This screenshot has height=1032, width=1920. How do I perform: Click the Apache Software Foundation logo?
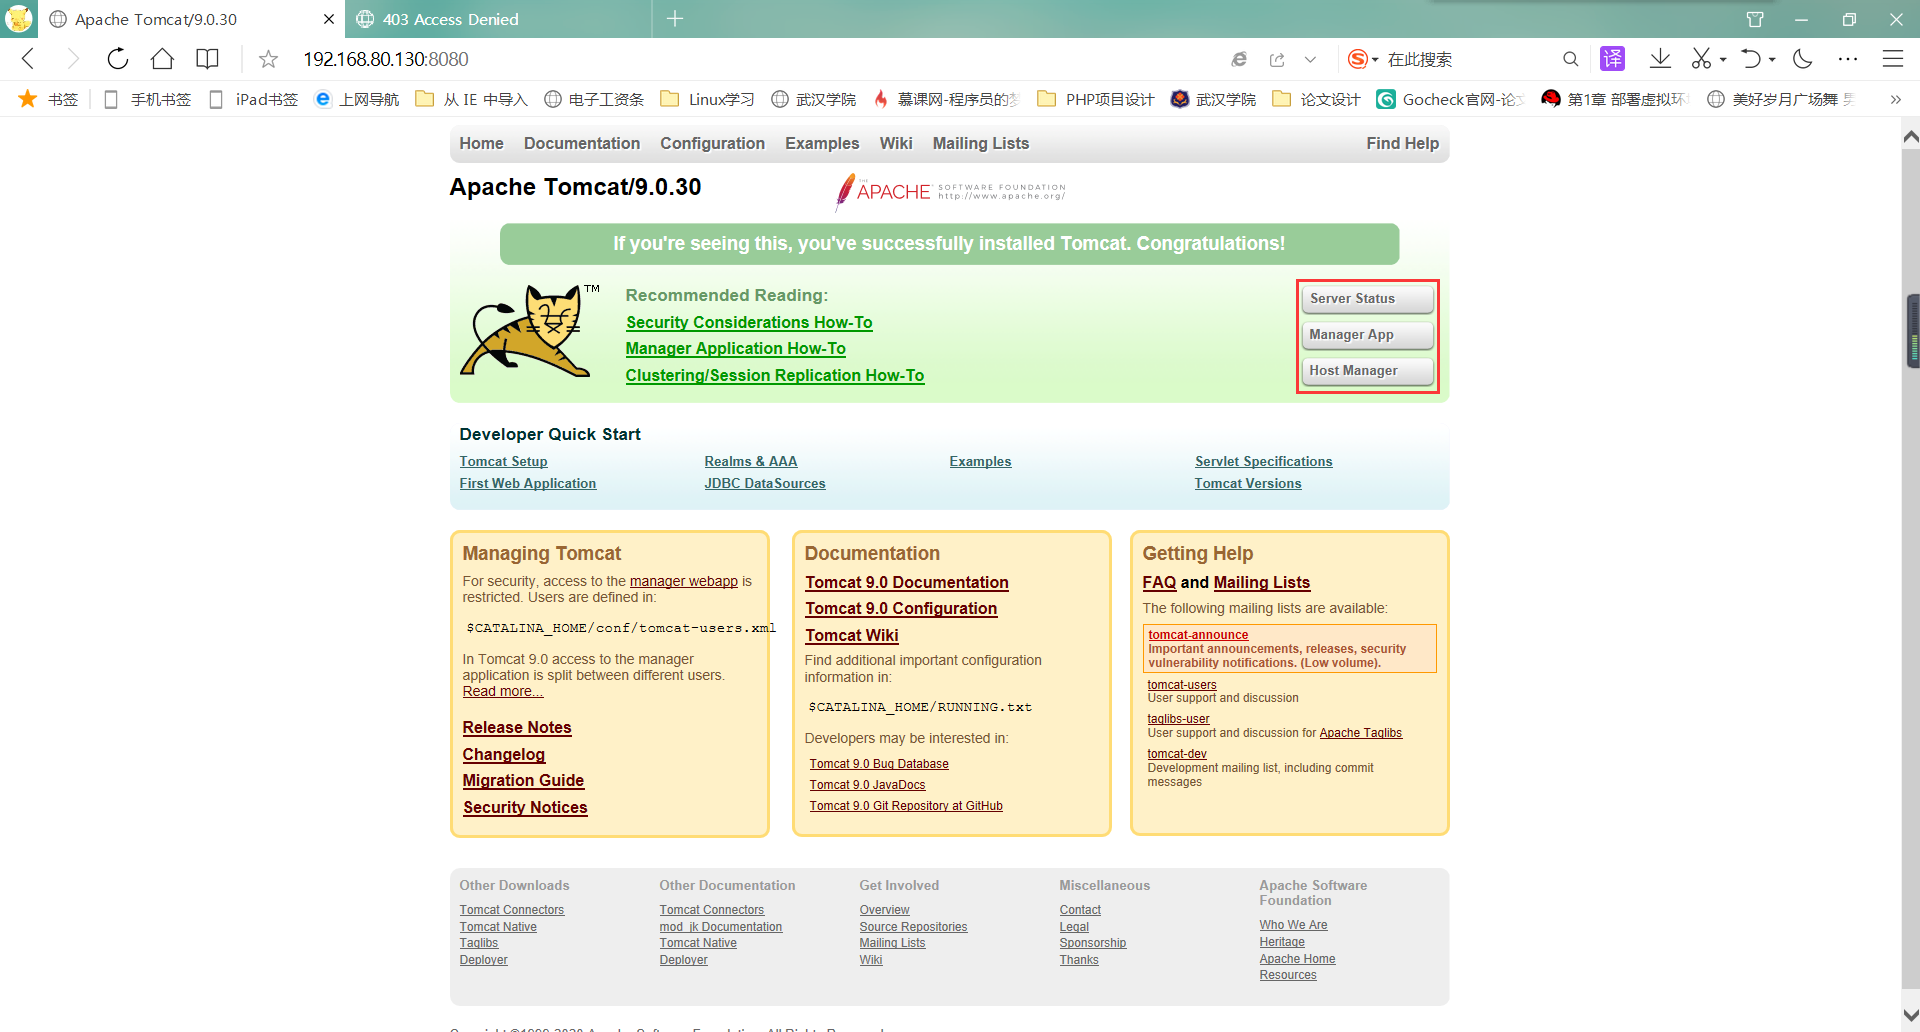(x=950, y=191)
